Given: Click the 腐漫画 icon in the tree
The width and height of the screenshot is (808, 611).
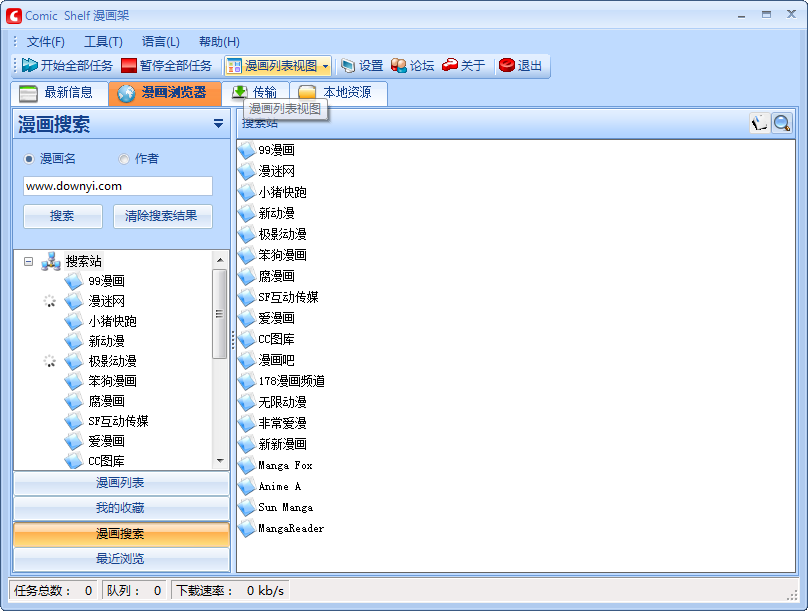Looking at the screenshot, I should 74,401.
